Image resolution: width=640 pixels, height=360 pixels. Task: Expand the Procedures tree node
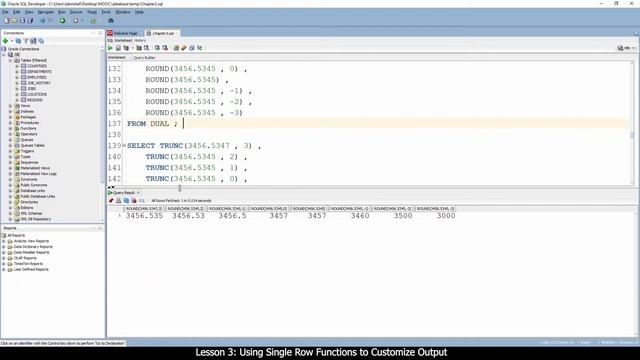11,122
